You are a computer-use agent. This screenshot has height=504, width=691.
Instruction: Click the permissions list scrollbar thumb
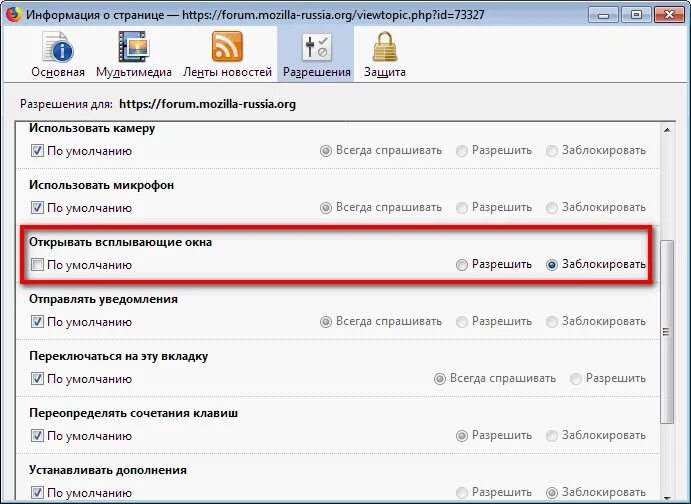click(667, 332)
